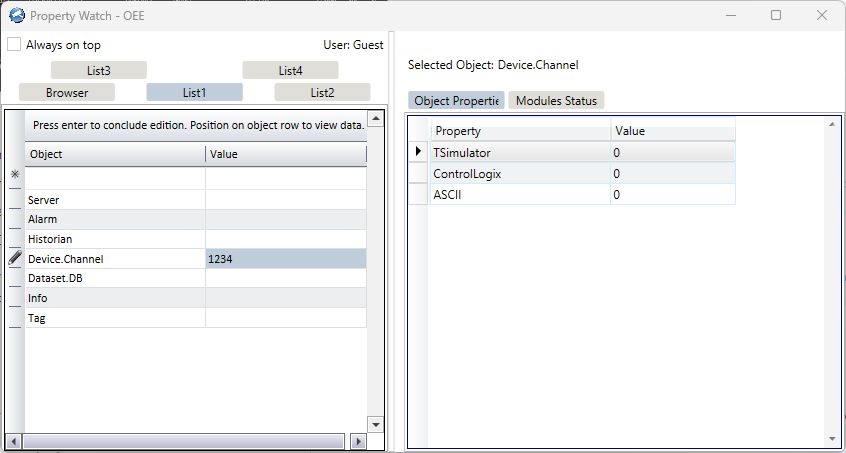Click the scroll-down arrow of the object list
The image size is (846, 453).
pyautogui.click(x=376, y=424)
